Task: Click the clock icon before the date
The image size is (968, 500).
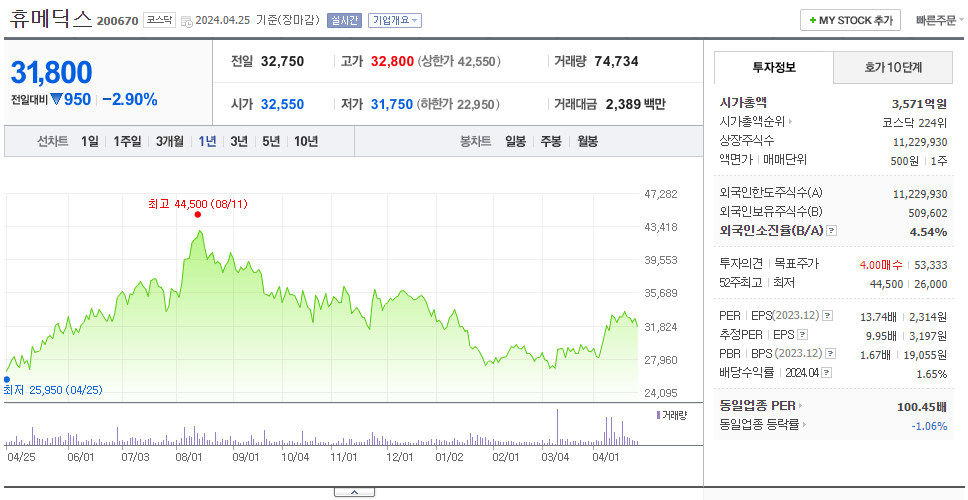Action: (x=188, y=20)
